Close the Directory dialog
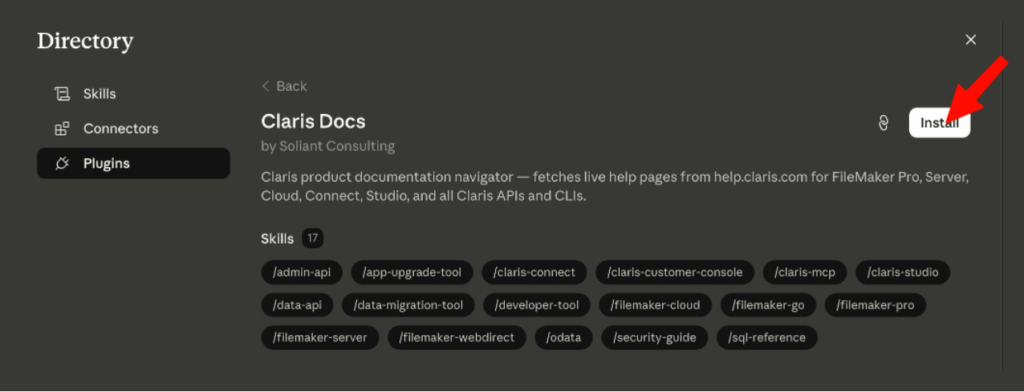 tap(970, 40)
